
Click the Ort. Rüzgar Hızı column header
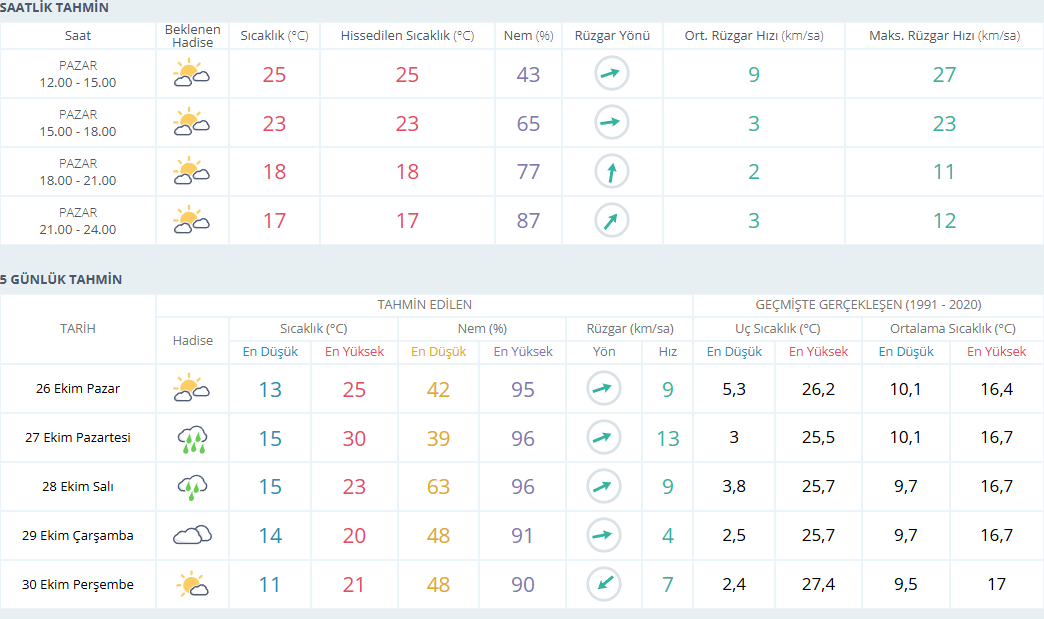click(x=753, y=36)
